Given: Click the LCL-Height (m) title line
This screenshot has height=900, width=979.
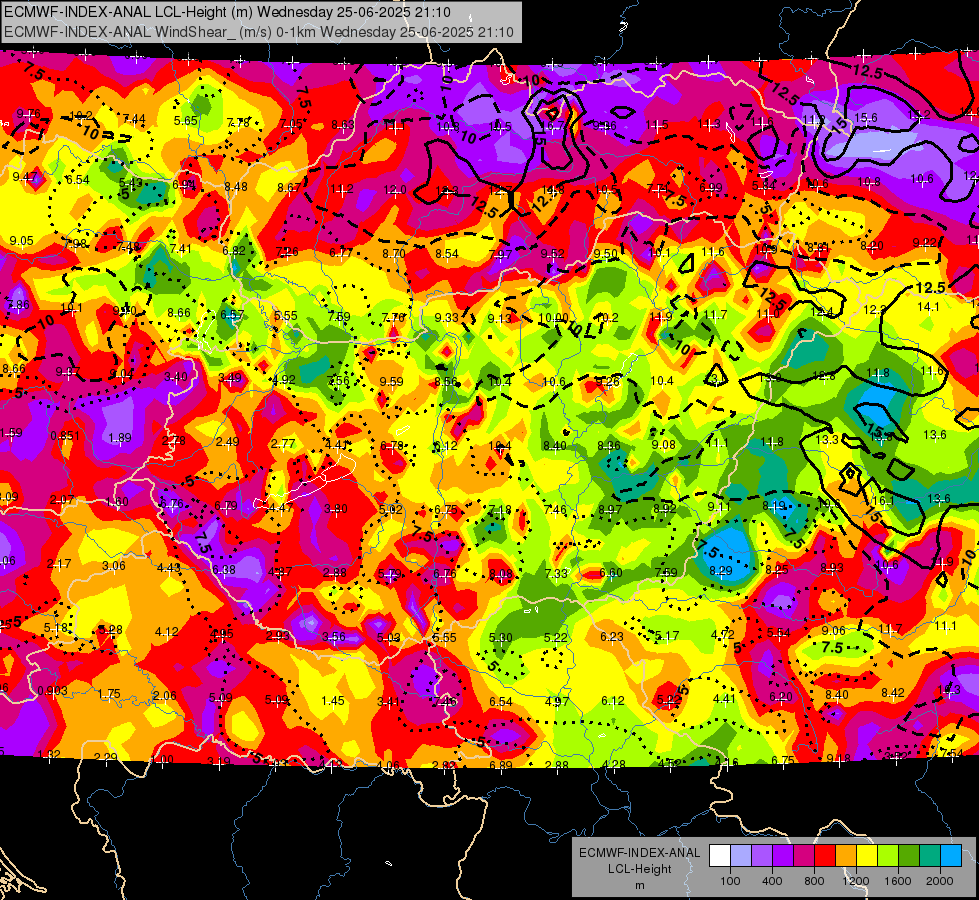Looking at the screenshot, I should click(x=227, y=12).
